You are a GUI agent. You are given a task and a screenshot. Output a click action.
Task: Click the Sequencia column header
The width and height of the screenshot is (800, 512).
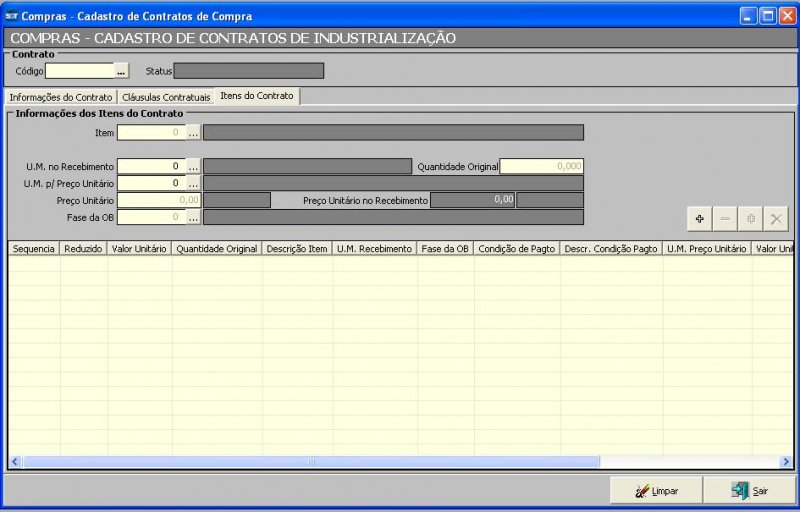pos(34,248)
